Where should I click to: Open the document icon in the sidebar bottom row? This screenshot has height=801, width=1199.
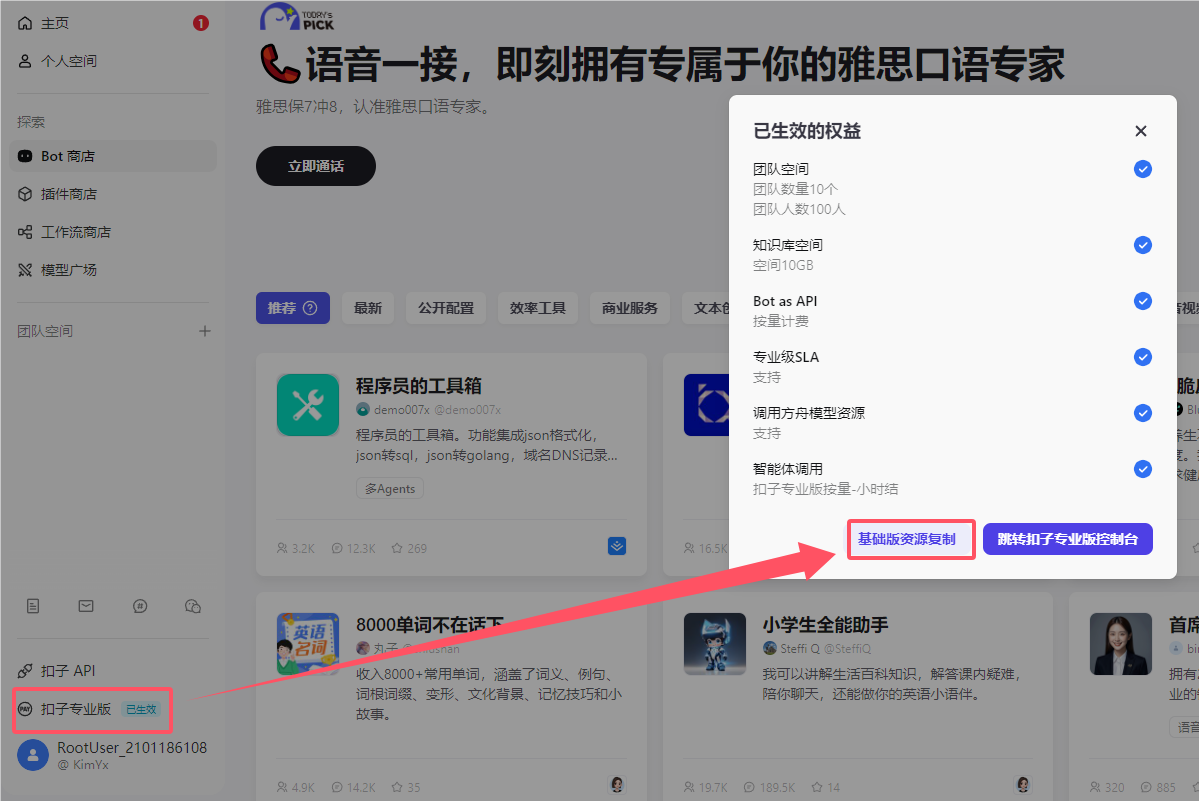point(33,606)
